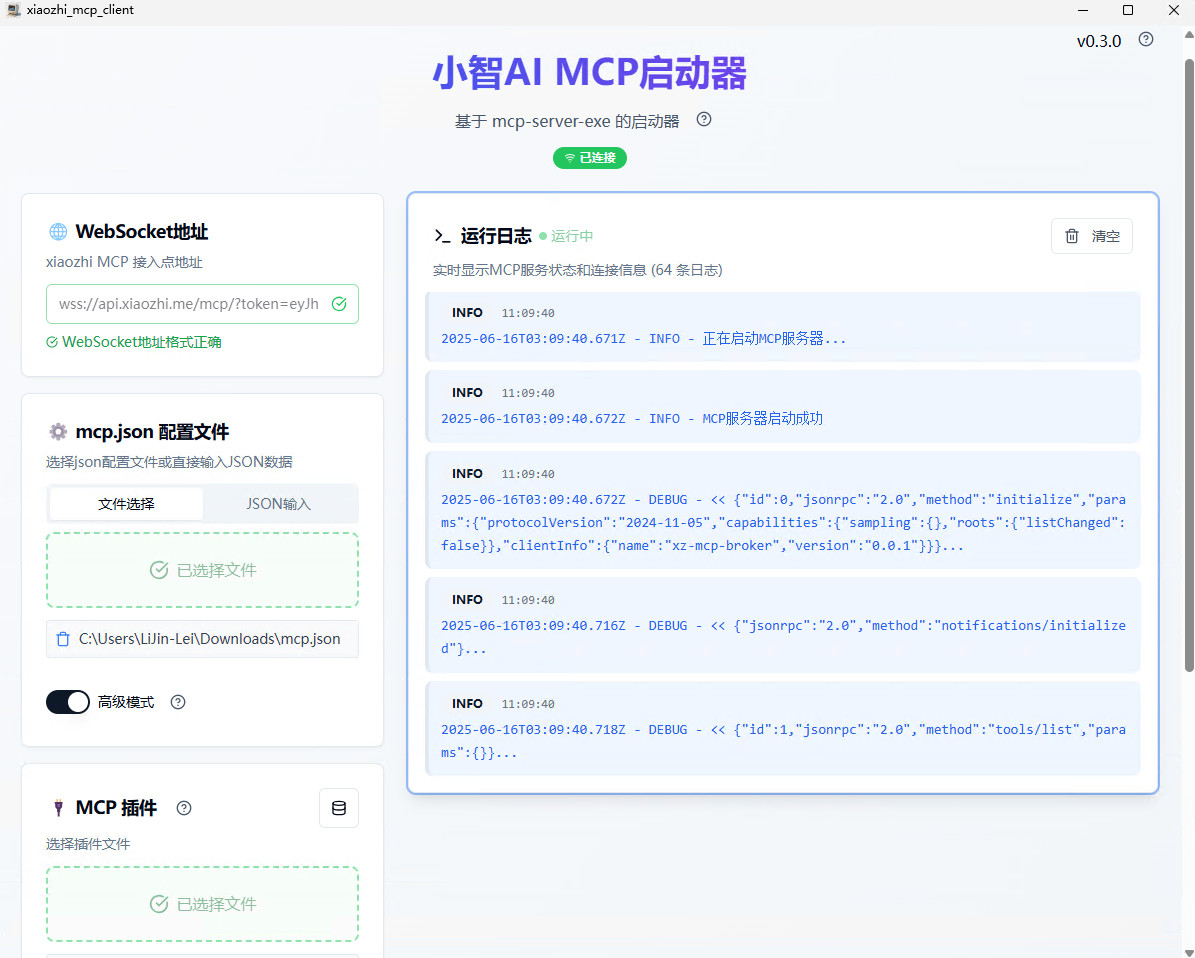Clear the log with the 清空 button
Viewport: 1195px width, 958px height.
(x=1092, y=236)
